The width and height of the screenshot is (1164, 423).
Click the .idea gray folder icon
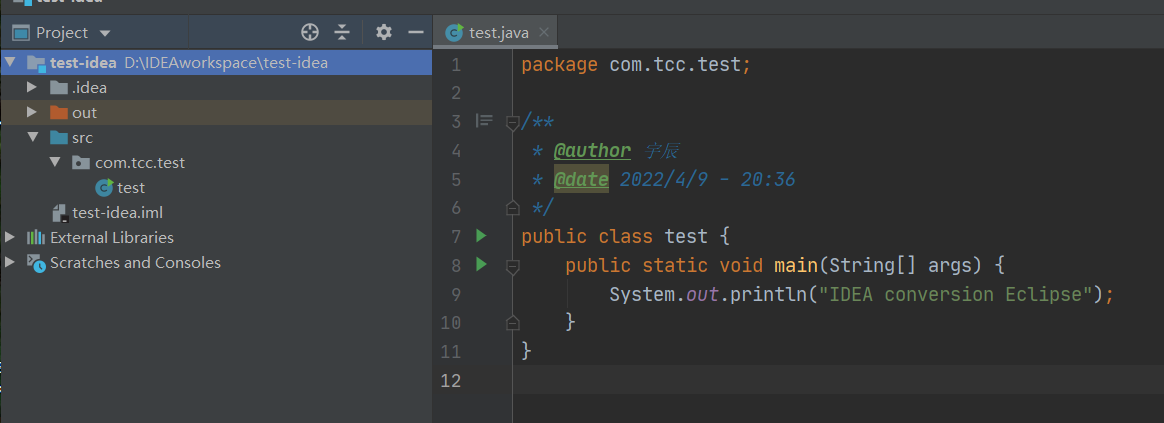(x=59, y=88)
